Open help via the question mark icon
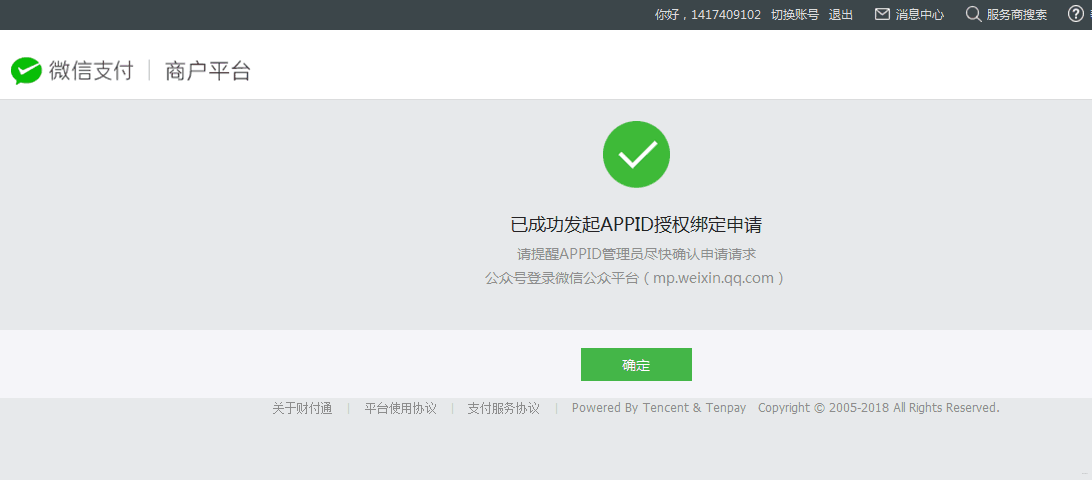This screenshot has width=1092, height=480. pos(1074,14)
